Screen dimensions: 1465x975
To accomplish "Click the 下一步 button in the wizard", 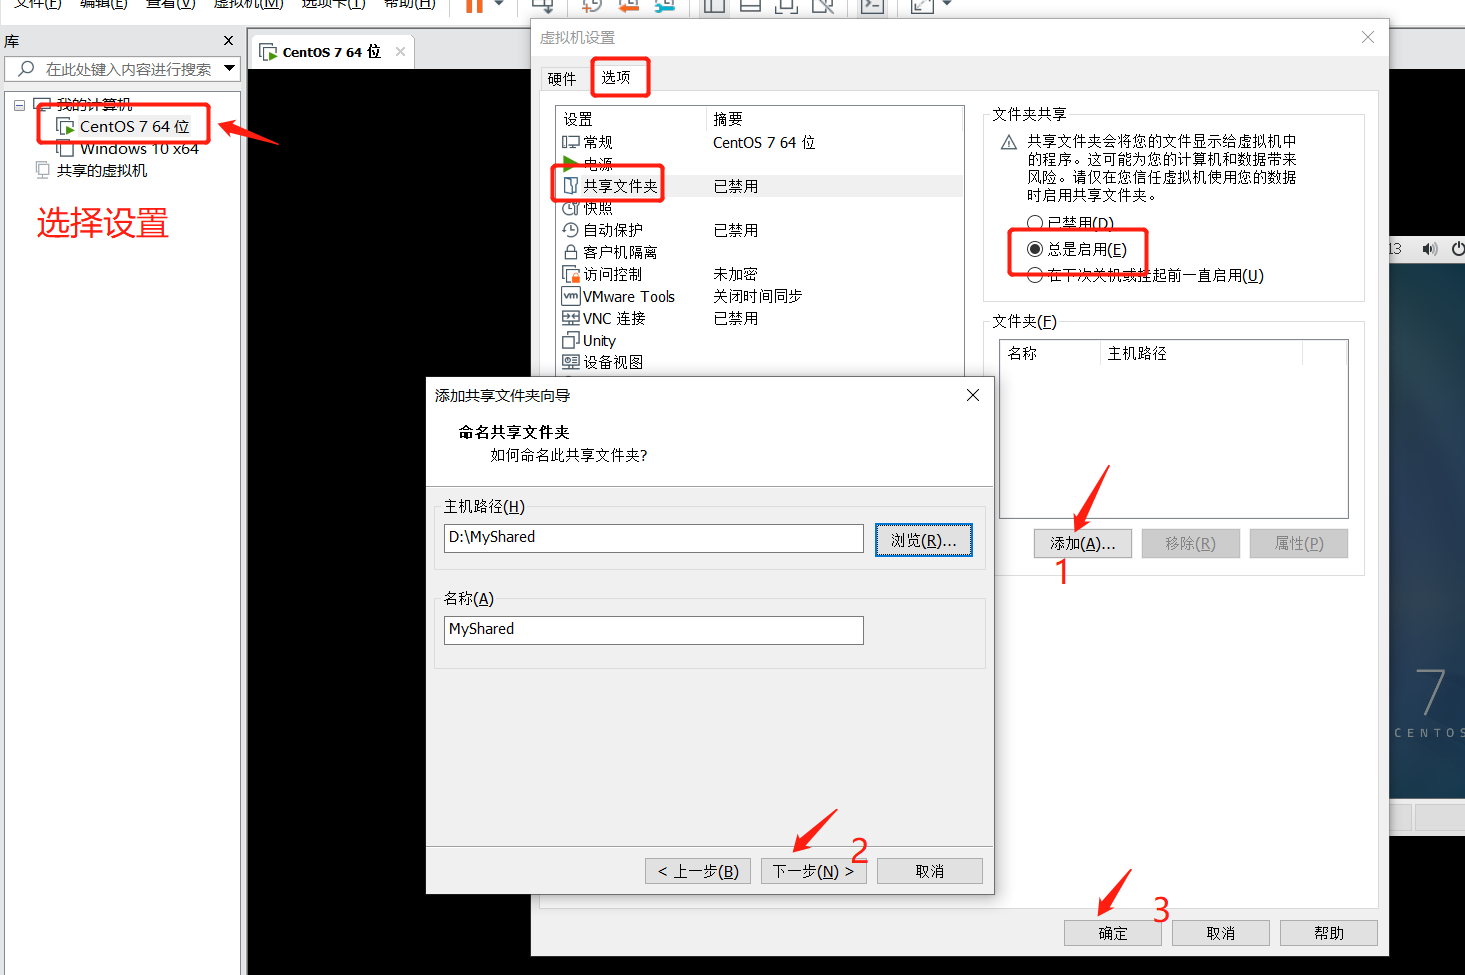I will tap(813, 870).
